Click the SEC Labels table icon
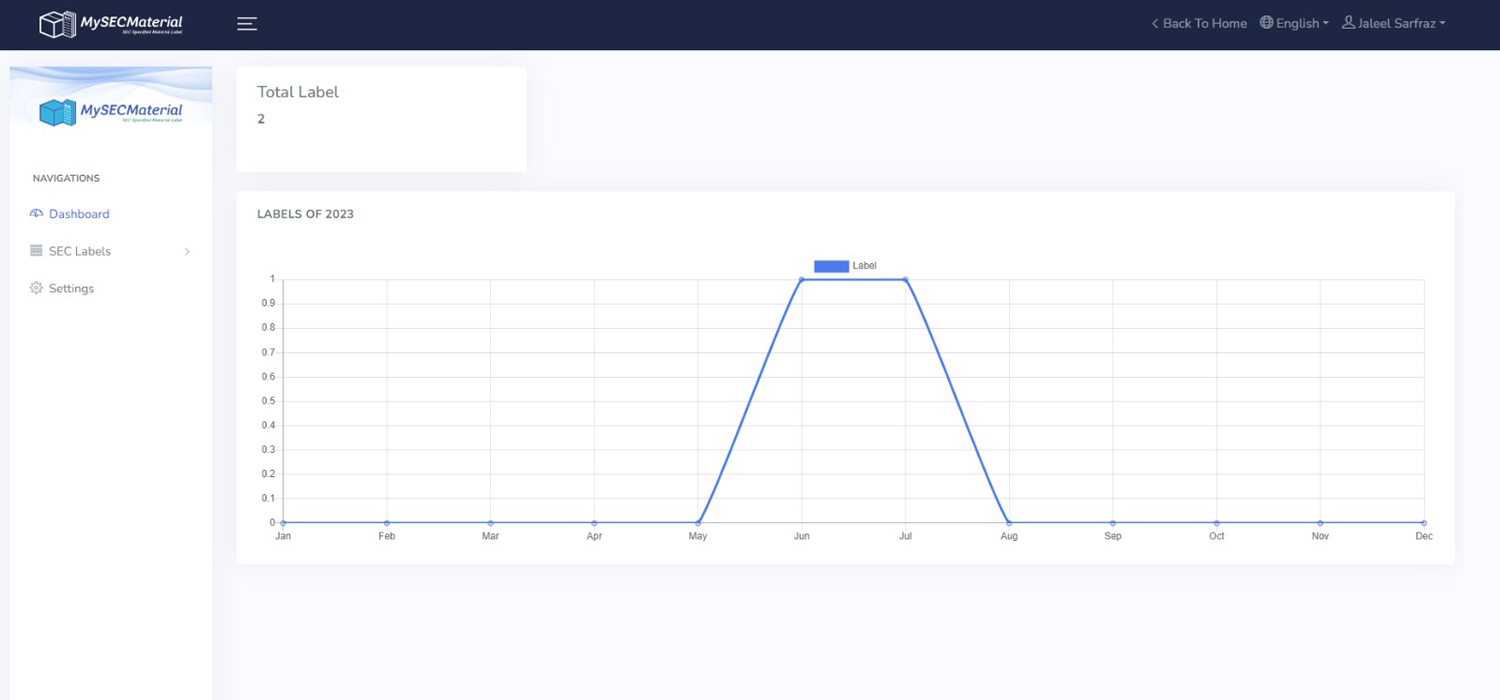Viewport: 1500px width, 700px height. pos(37,251)
